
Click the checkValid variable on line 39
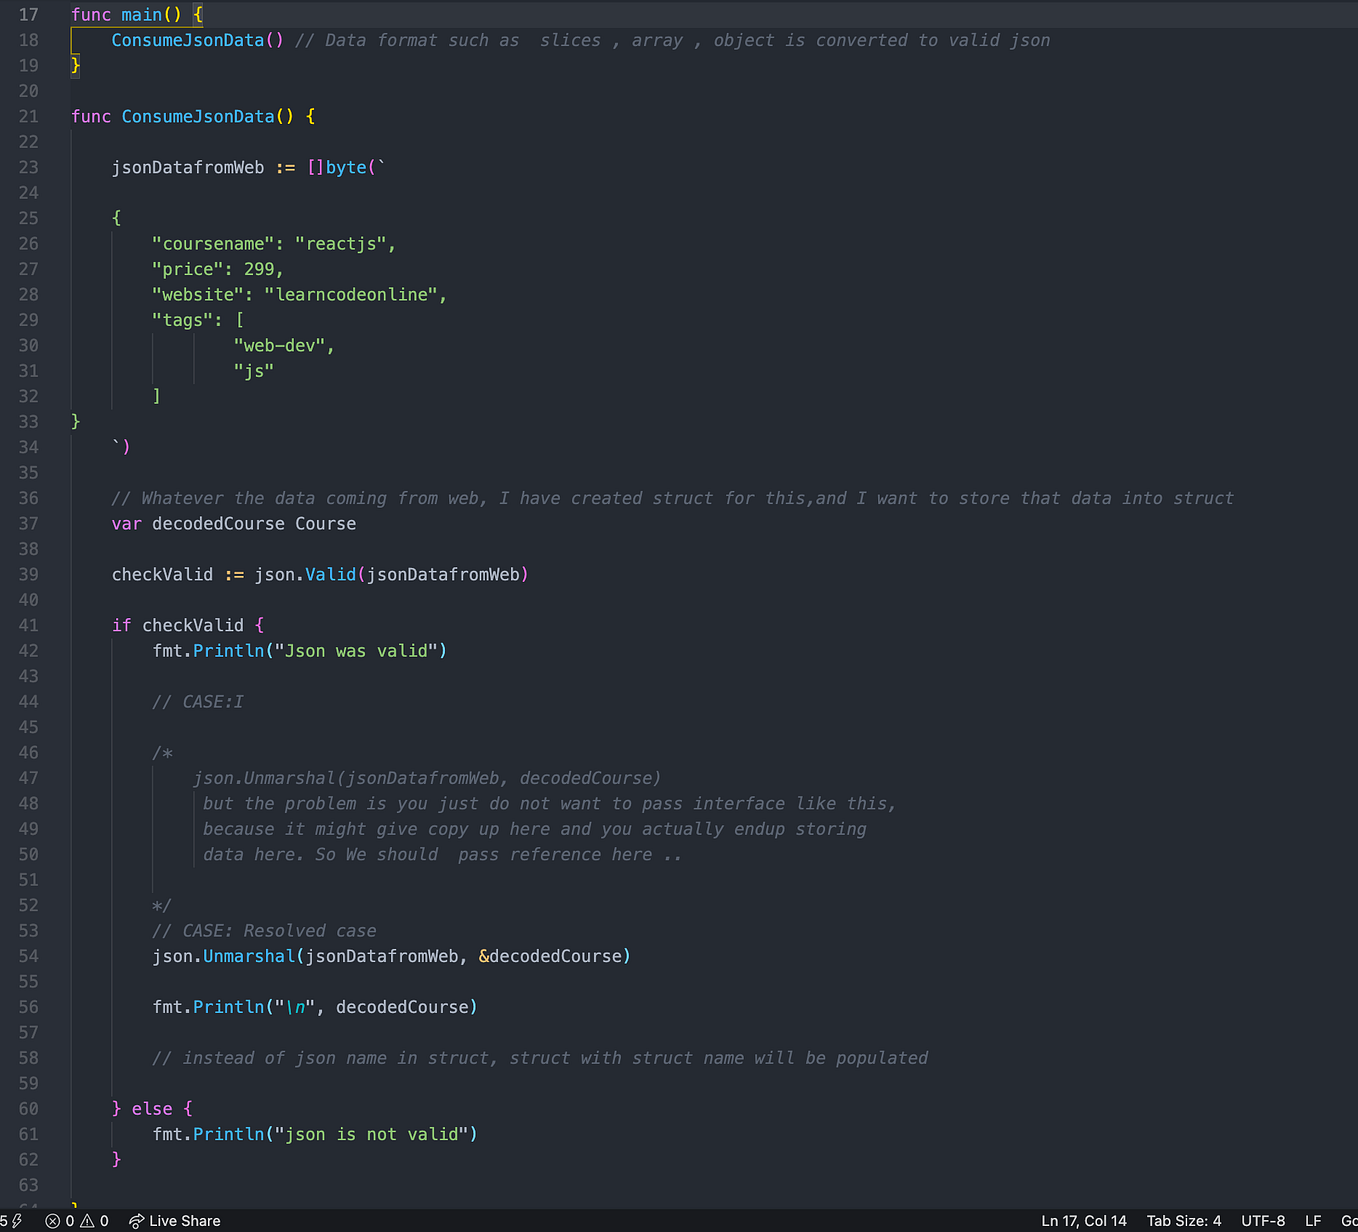pyautogui.click(x=162, y=574)
